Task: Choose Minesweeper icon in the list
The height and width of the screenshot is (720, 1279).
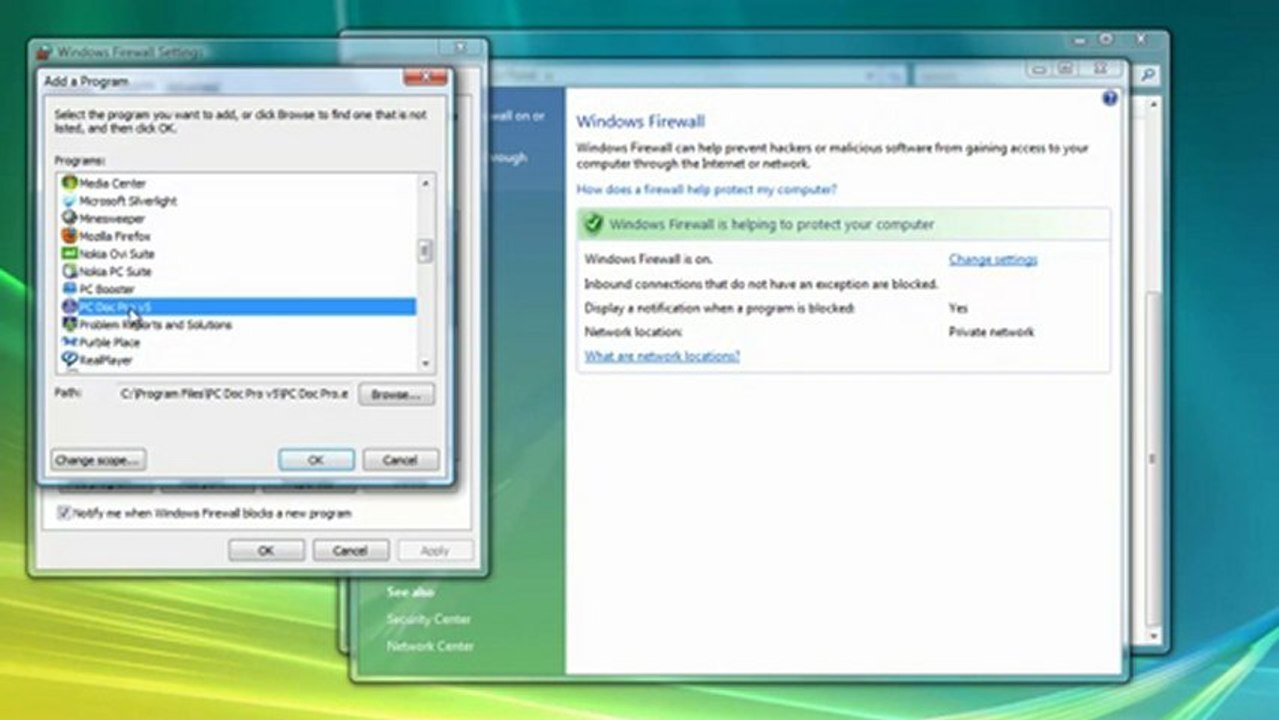Action: [x=69, y=218]
